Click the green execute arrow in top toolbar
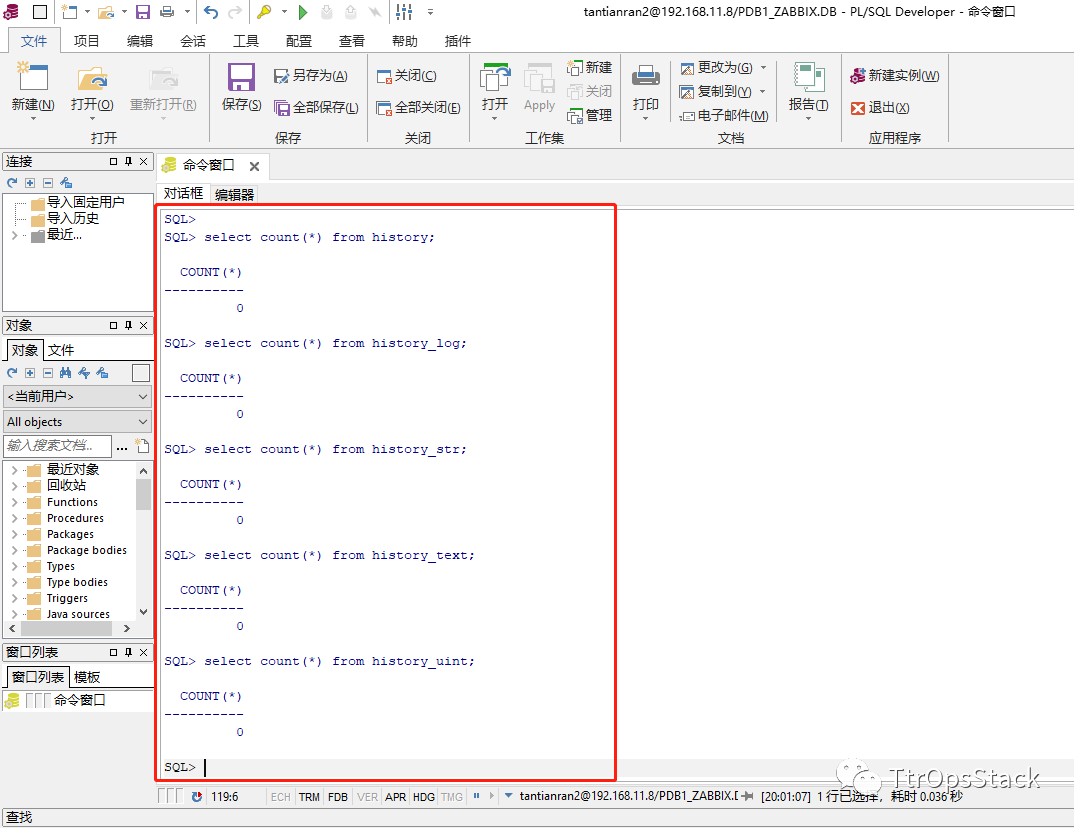This screenshot has height=828, width=1074. tap(303, 11)
